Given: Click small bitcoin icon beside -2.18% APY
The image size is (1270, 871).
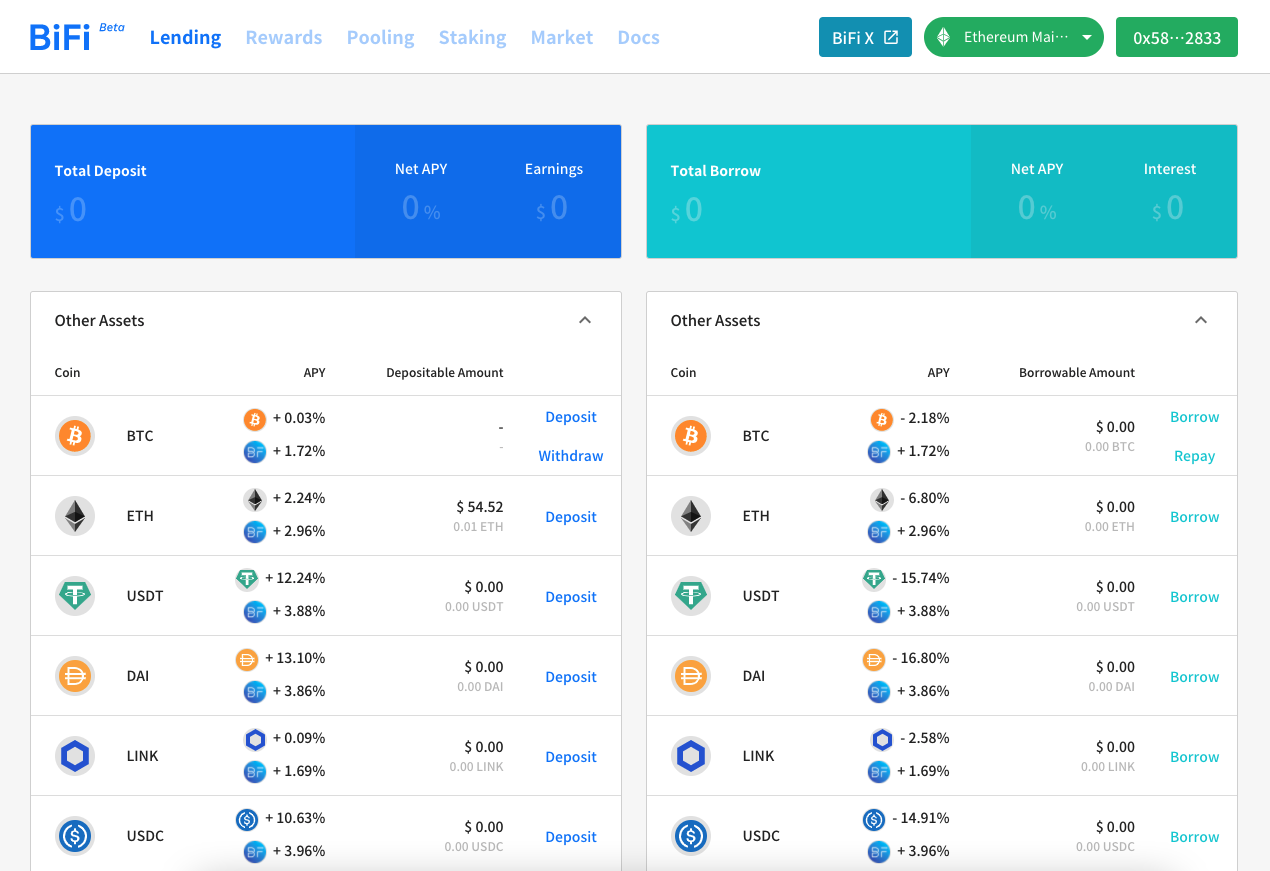Looking at the screenshot, I should [881, 419].
